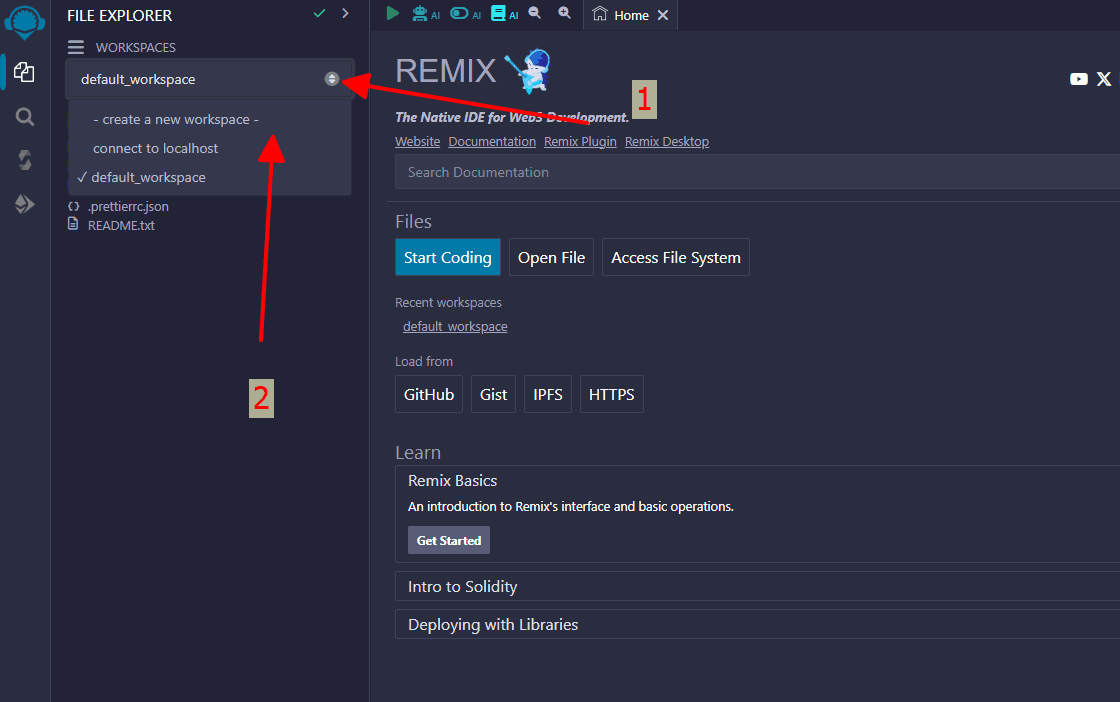This screenshot has height=702, width=1120.
Task: Open the Remix Plugin link
Action: click(x=580, y=141)
